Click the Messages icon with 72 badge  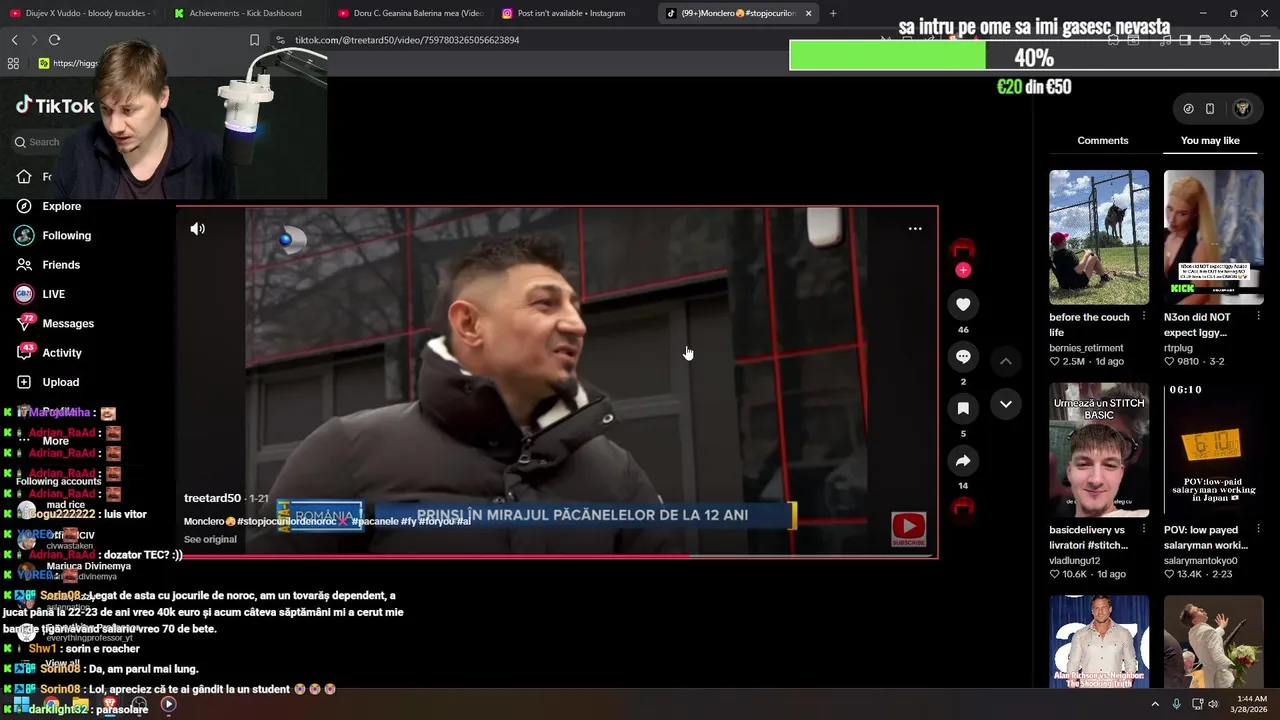tap(24, 323)
